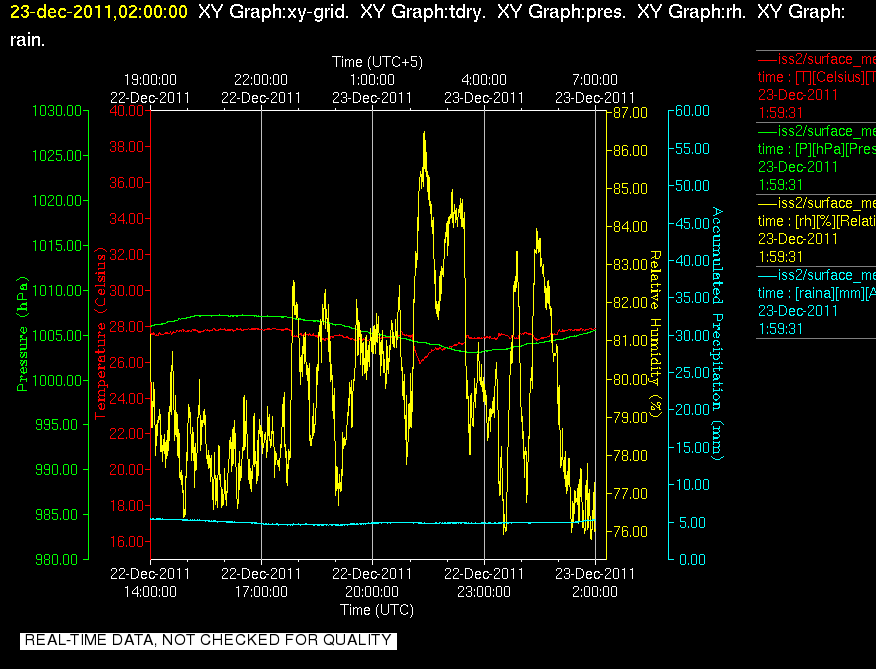Viewport: 876px width, 669px height.
Task: Click the yellow relative humidity legend entry
Action: [816, 230]
